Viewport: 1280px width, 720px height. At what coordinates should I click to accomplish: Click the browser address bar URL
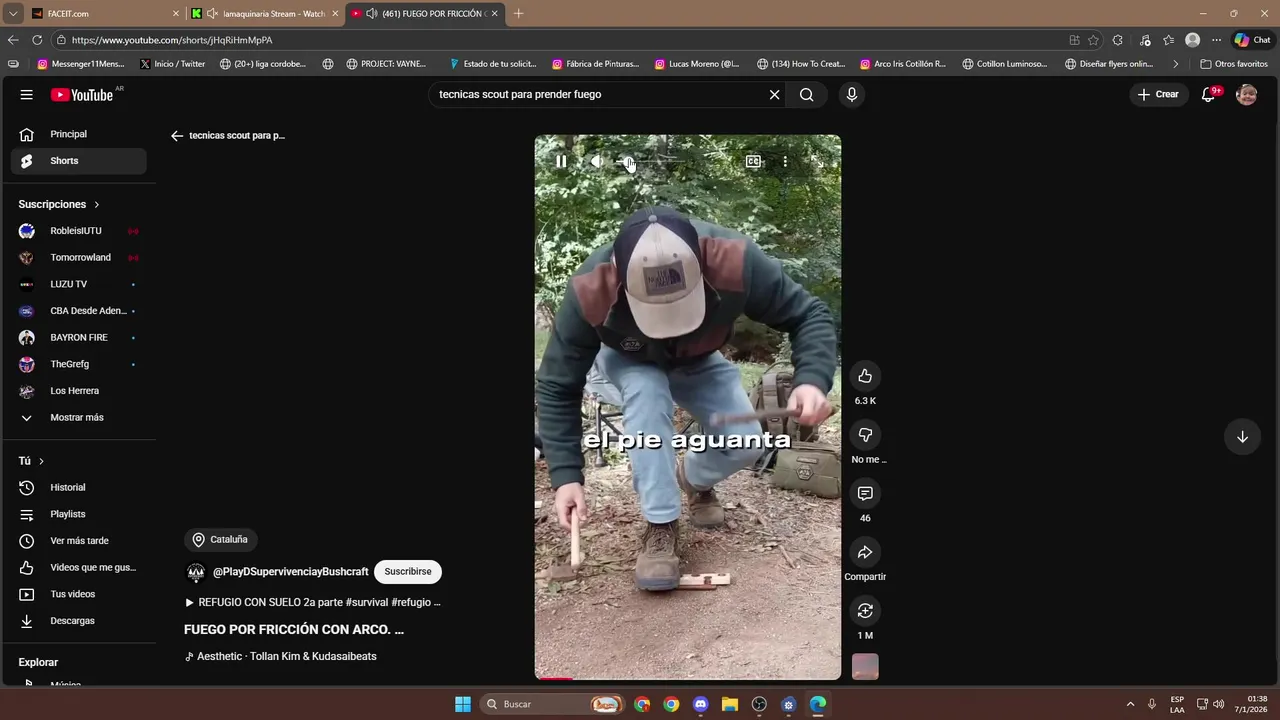[x=172, y=40]
